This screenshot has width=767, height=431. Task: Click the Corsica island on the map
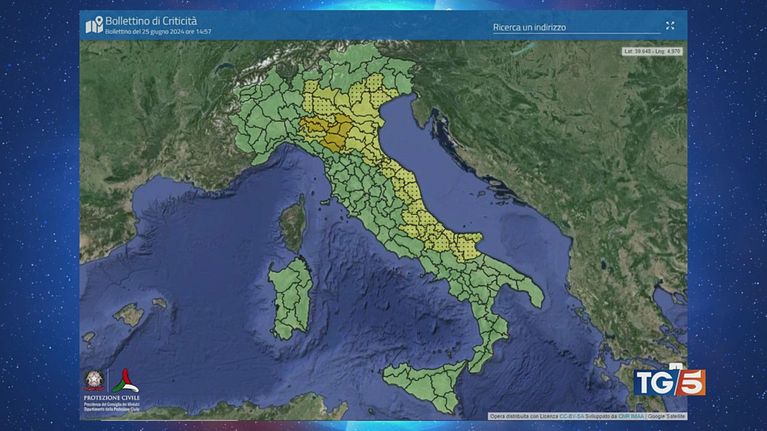click(x=292, y=223)
